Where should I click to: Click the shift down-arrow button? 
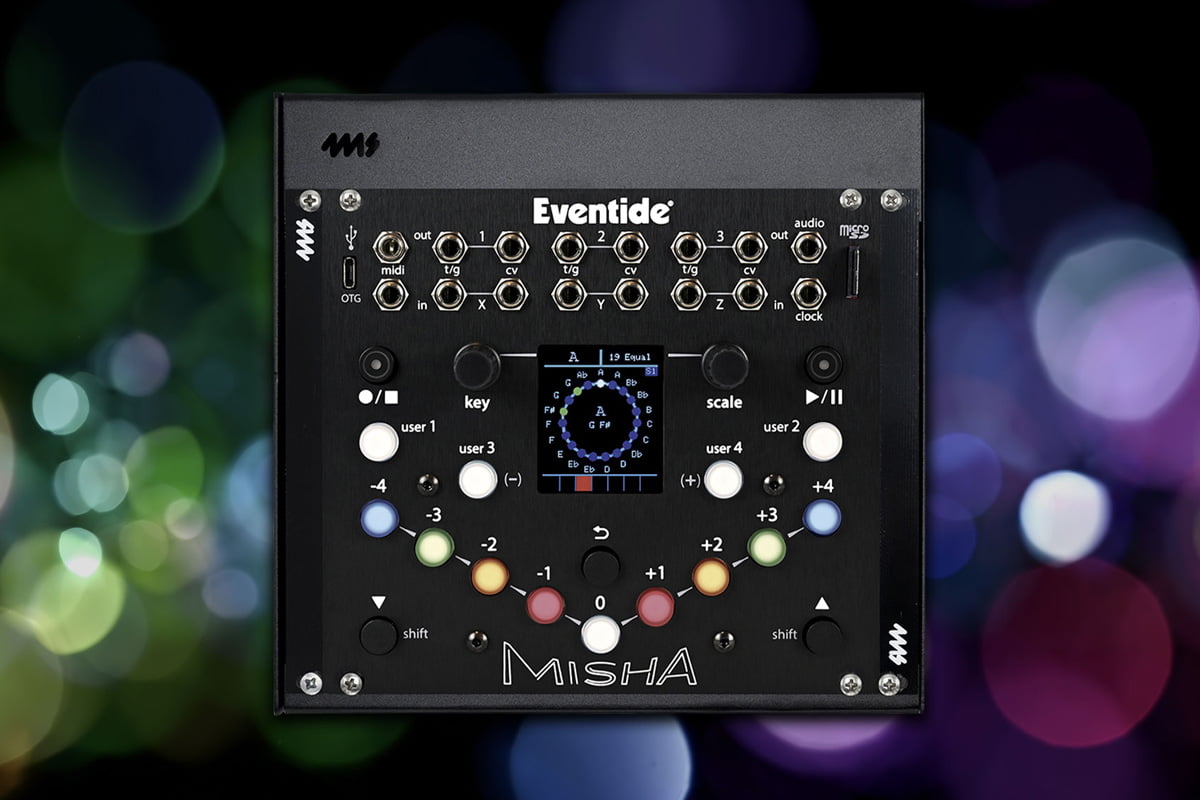379,635
